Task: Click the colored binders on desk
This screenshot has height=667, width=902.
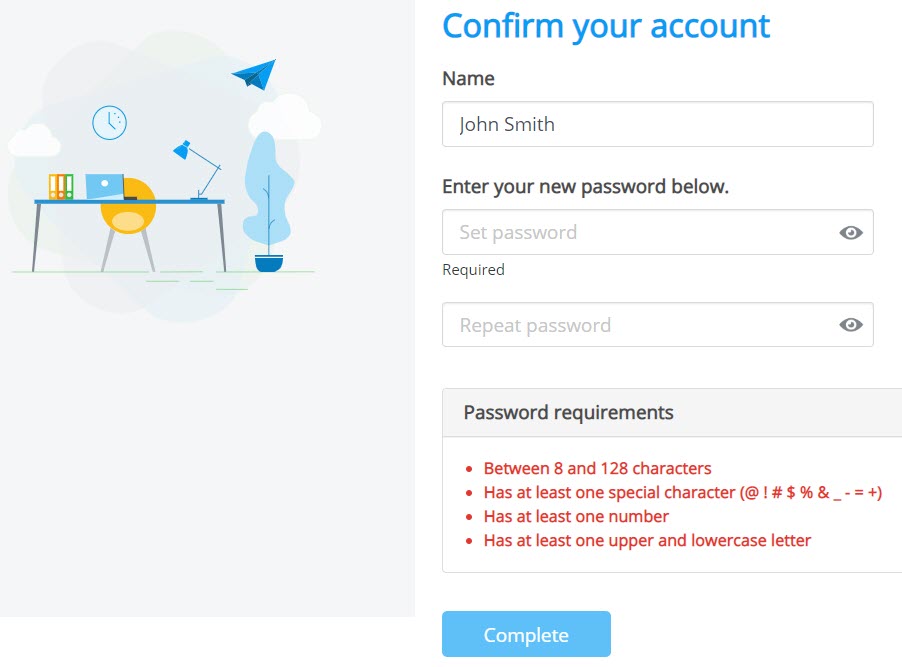Action: coord(61,186)
